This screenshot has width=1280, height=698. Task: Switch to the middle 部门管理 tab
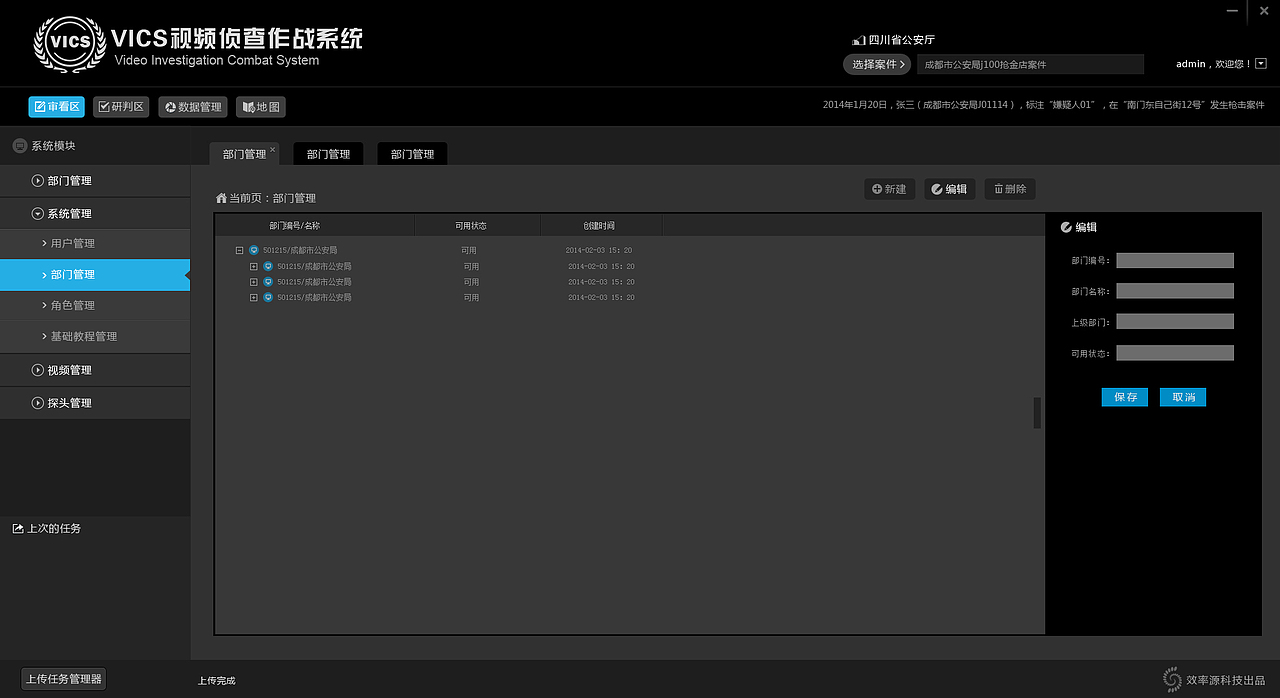click(328, 154)
